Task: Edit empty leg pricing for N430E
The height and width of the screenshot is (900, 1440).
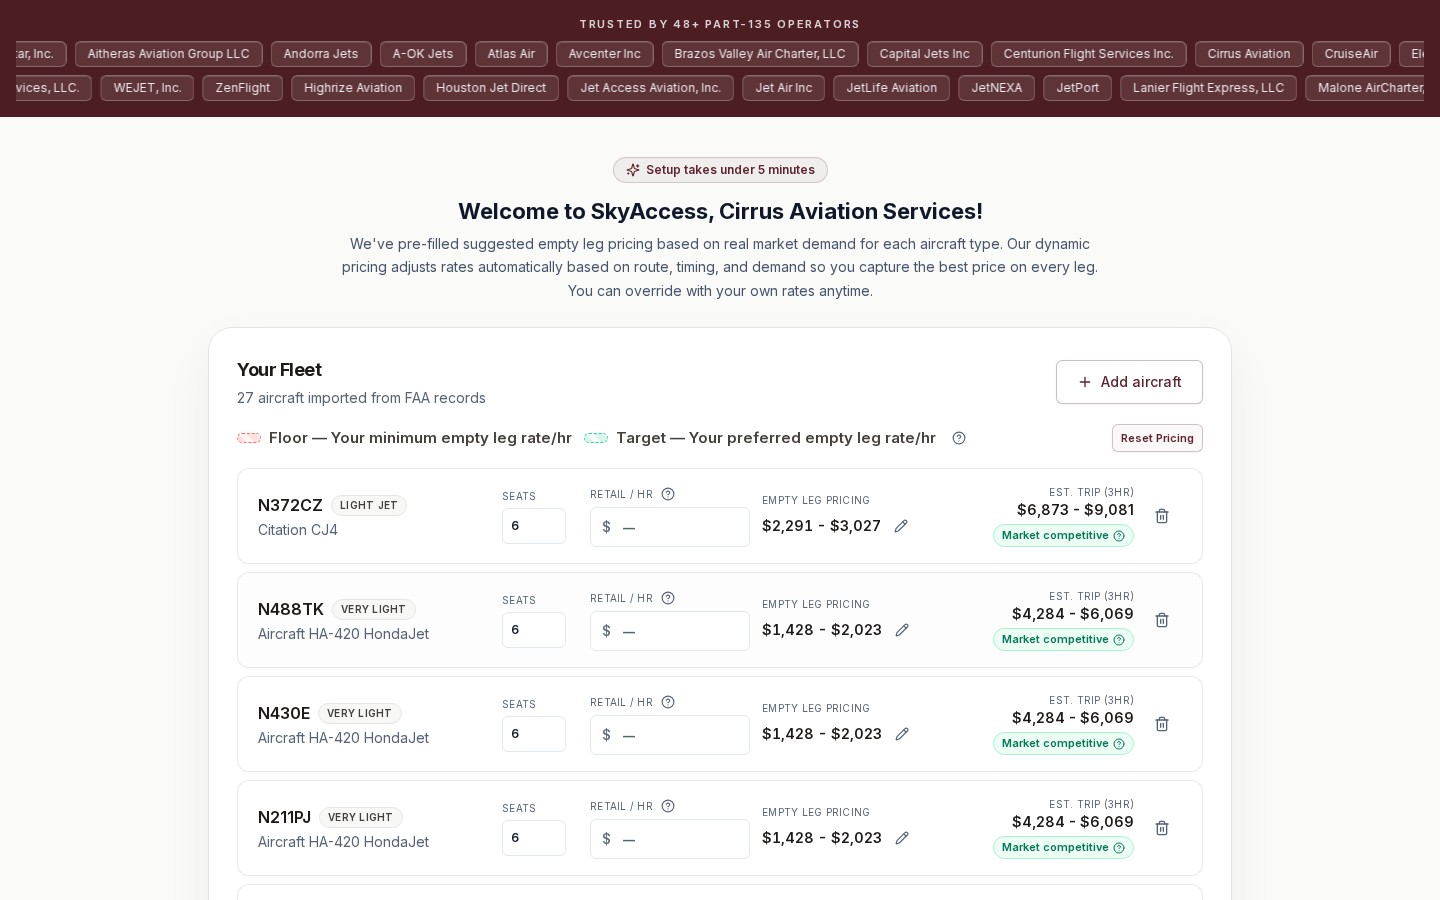Action: tap(902, 734)
